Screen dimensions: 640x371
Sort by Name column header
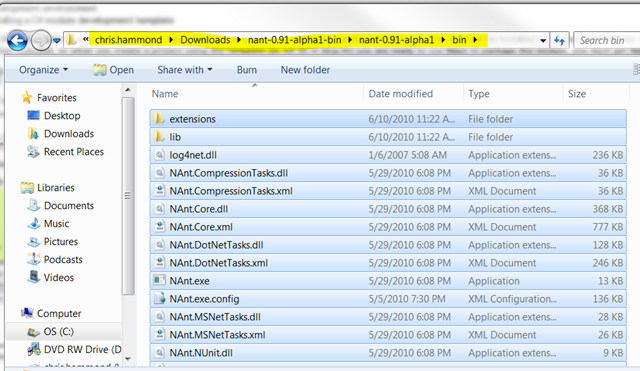pos(165,93)
